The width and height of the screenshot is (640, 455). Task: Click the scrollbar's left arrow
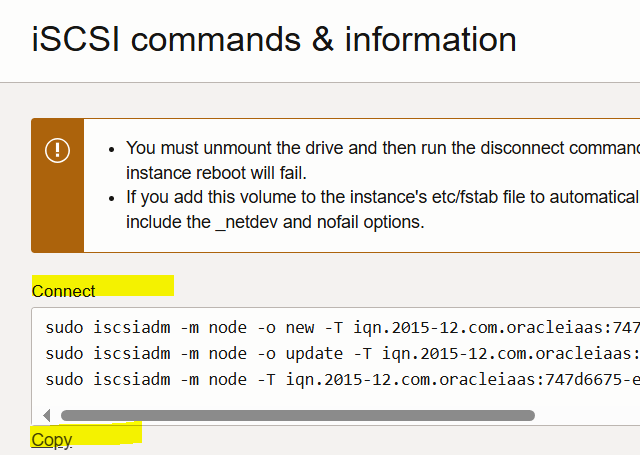[46, 415]
